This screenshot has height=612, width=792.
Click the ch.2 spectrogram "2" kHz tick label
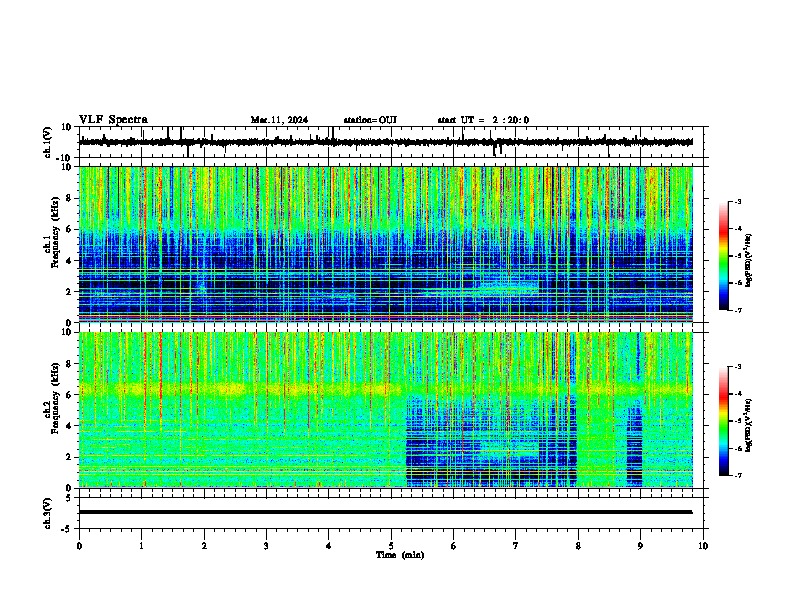(x=69, y=457)
